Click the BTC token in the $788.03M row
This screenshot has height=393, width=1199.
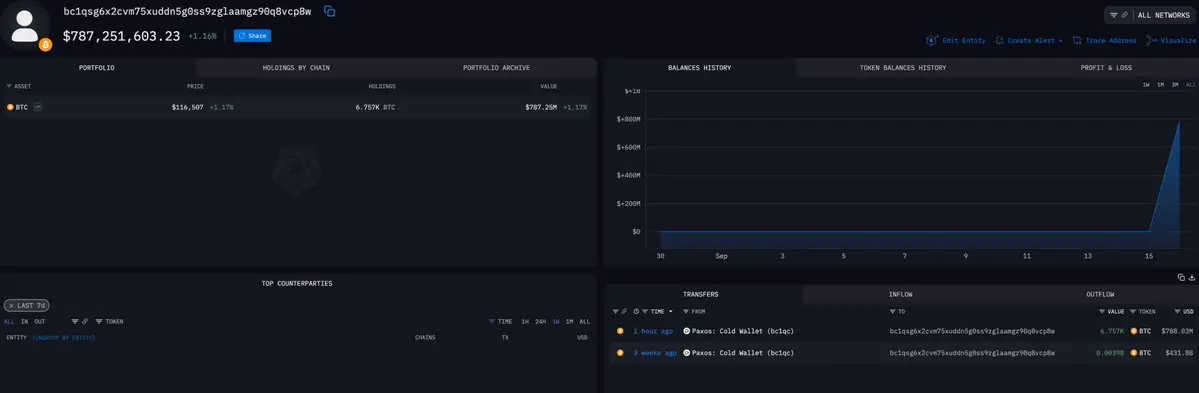[1141, 331]
